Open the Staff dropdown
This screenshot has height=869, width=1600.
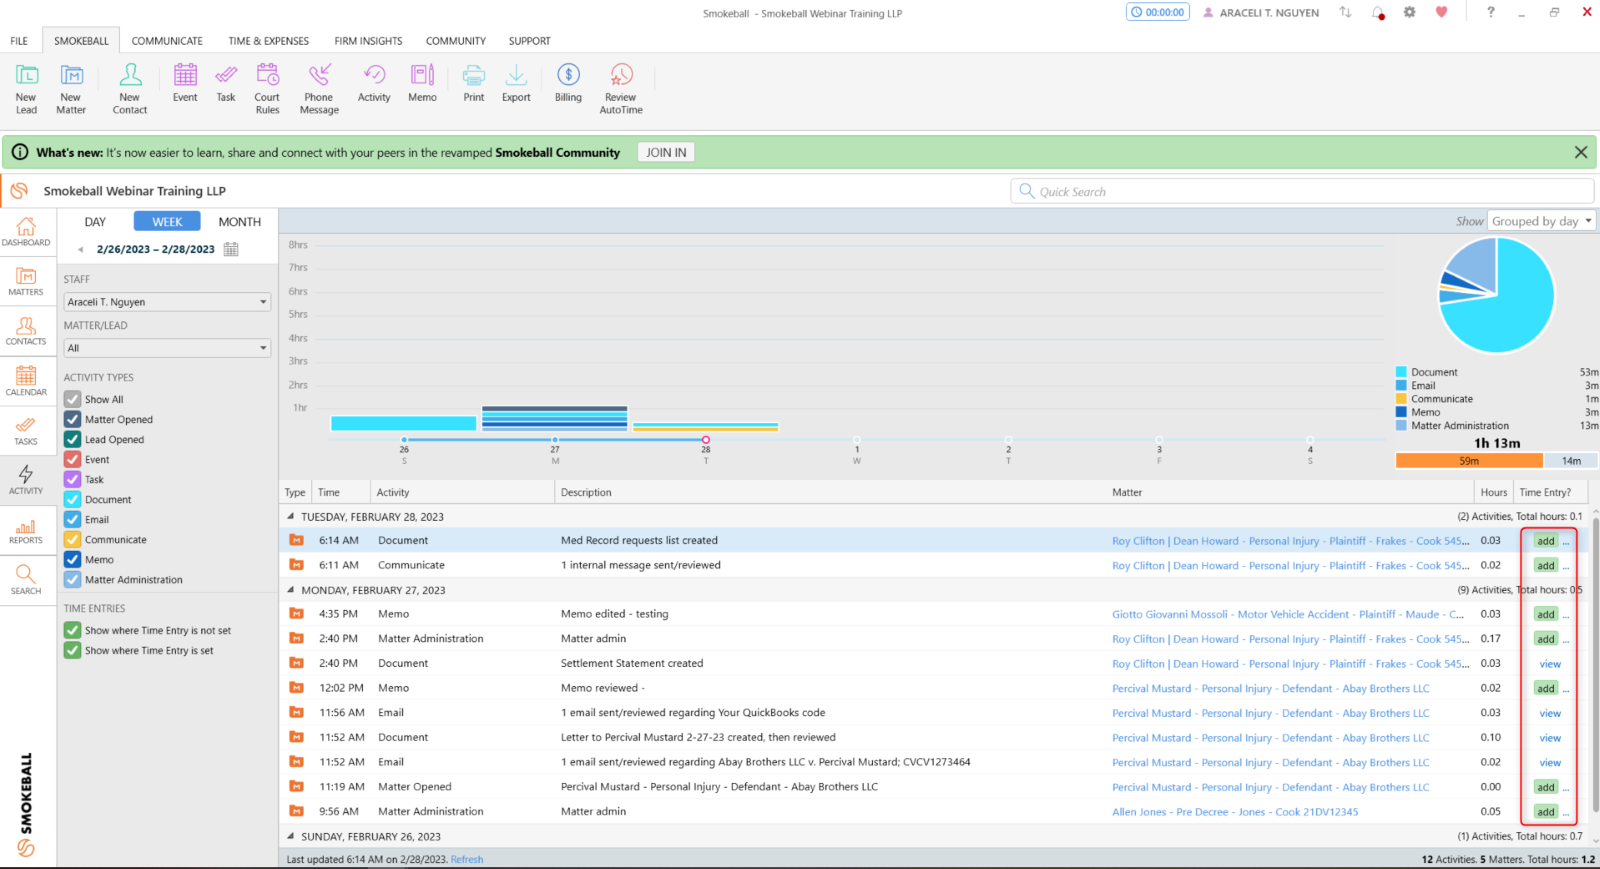[167, 302]
